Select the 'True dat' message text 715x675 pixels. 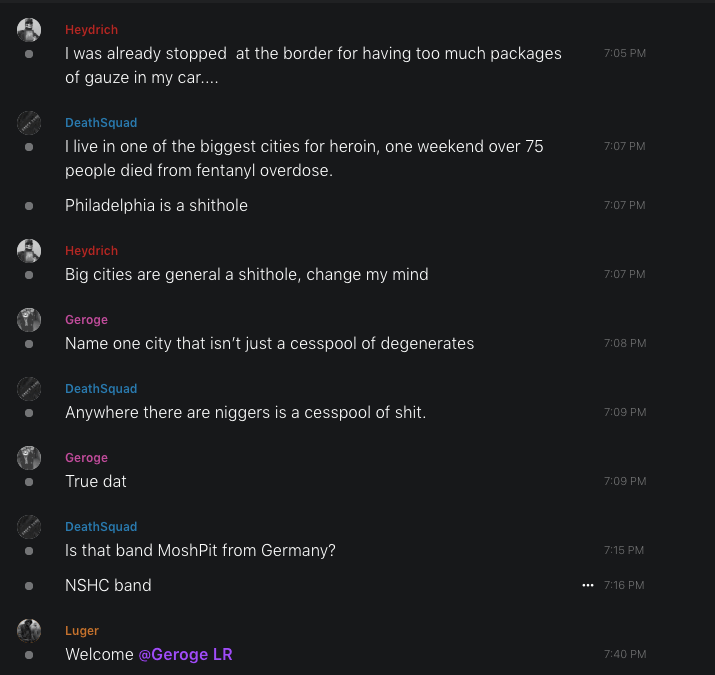pos(96,481)
